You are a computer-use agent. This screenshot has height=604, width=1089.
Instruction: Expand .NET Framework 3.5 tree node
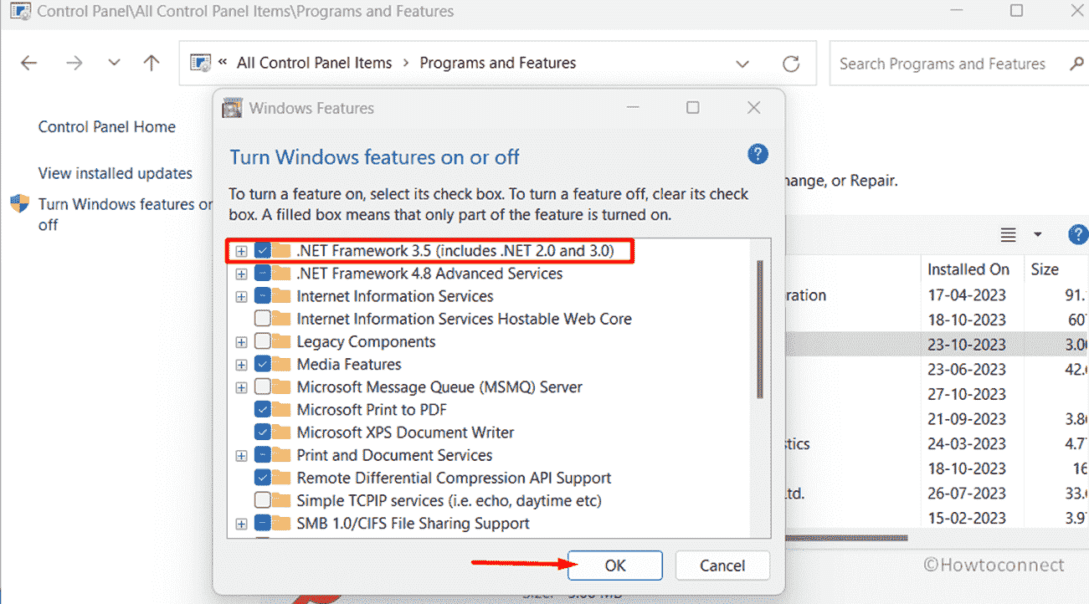pos(241,251)
